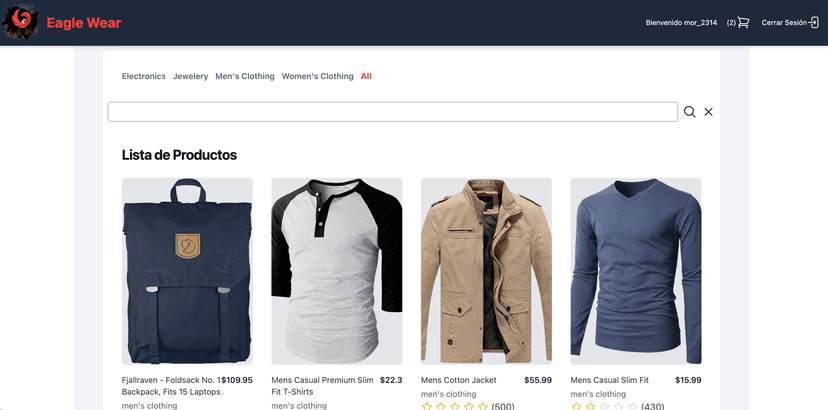Click Mens Casual Premium Slim Fit T-Shirts title
Image resolution: width=828 pixels, height=410 pixels.
(x=323, y=386)
